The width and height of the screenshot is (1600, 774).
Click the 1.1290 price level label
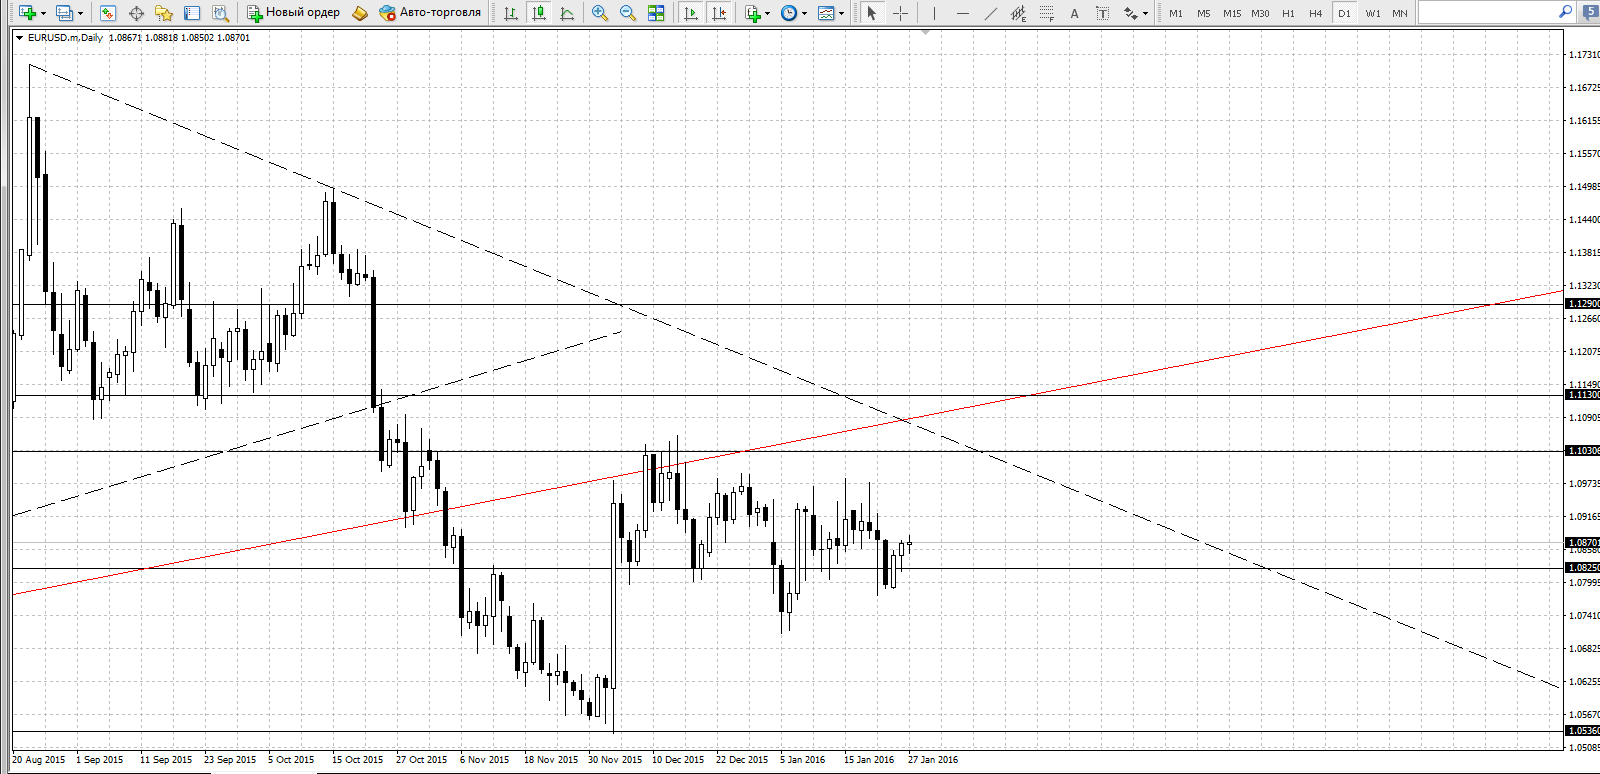tap(1583, 304)
